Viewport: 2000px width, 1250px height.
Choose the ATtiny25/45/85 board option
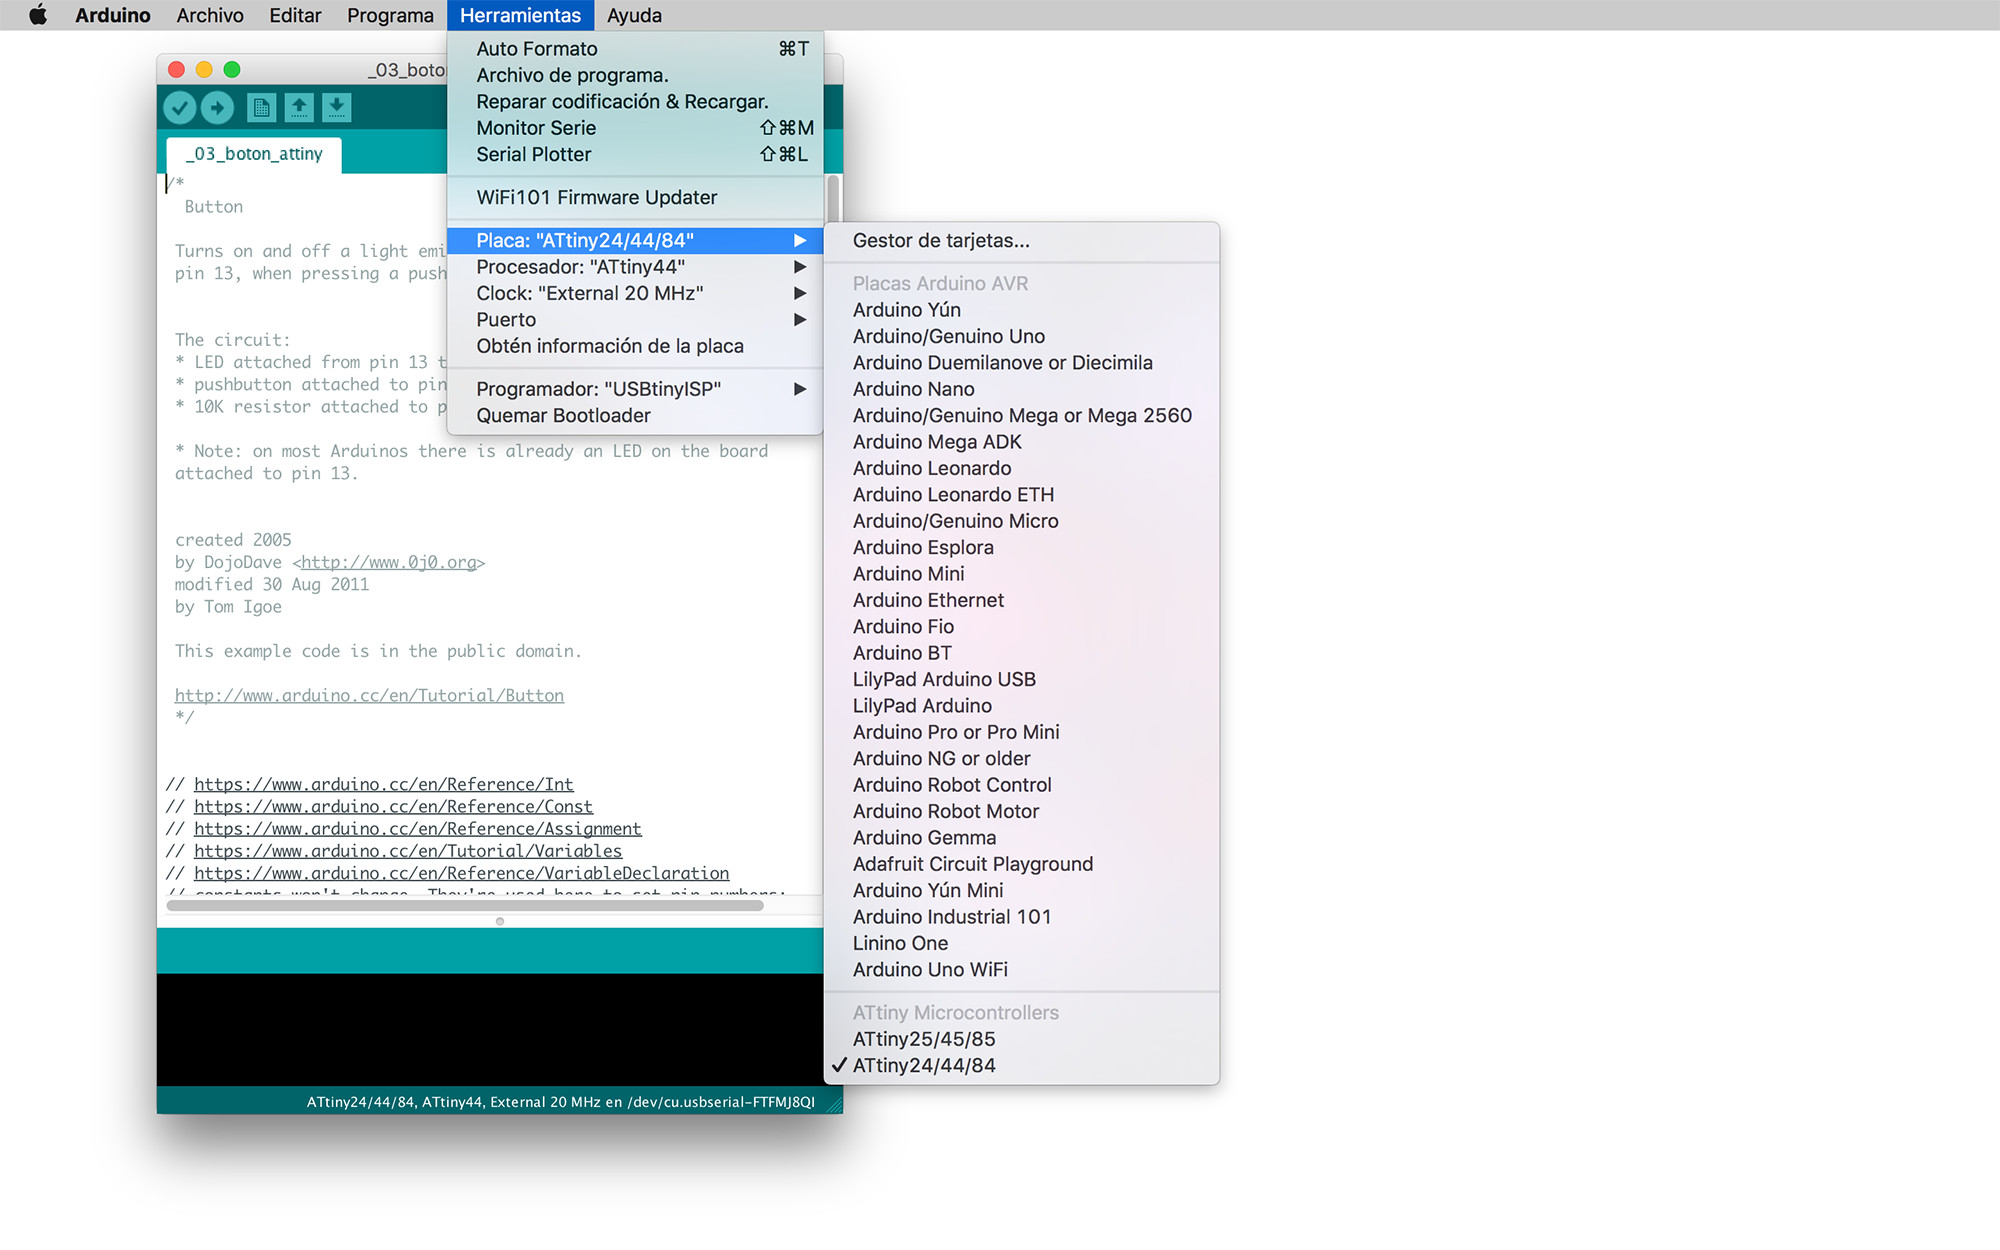[x=1021, y=1039]
